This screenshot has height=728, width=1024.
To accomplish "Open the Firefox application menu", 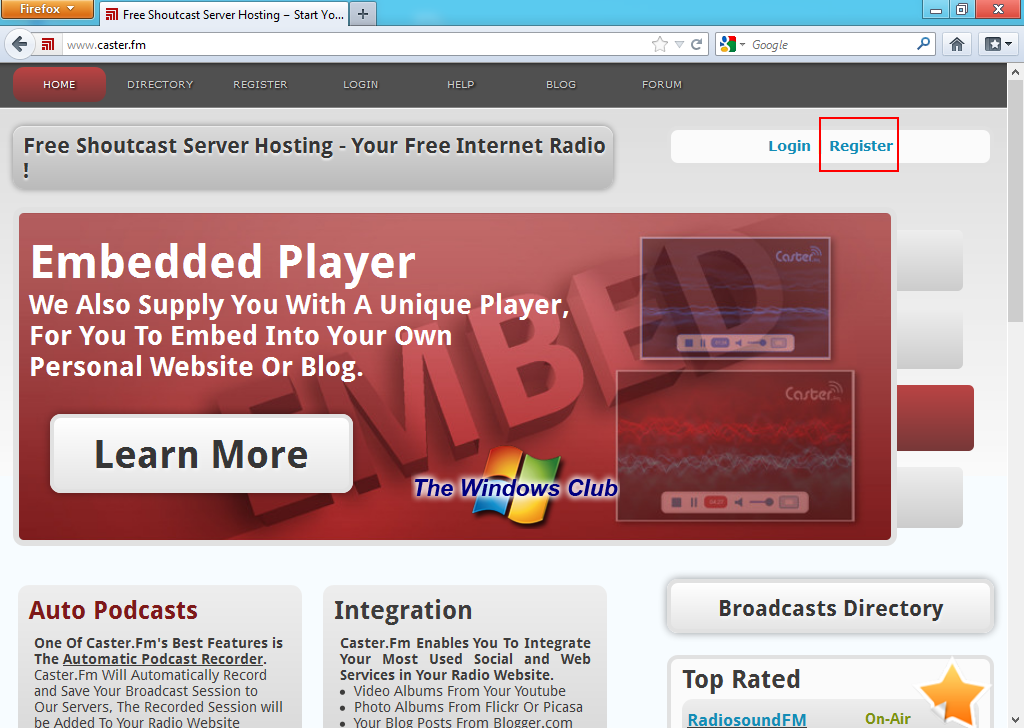I will point(47,9).
